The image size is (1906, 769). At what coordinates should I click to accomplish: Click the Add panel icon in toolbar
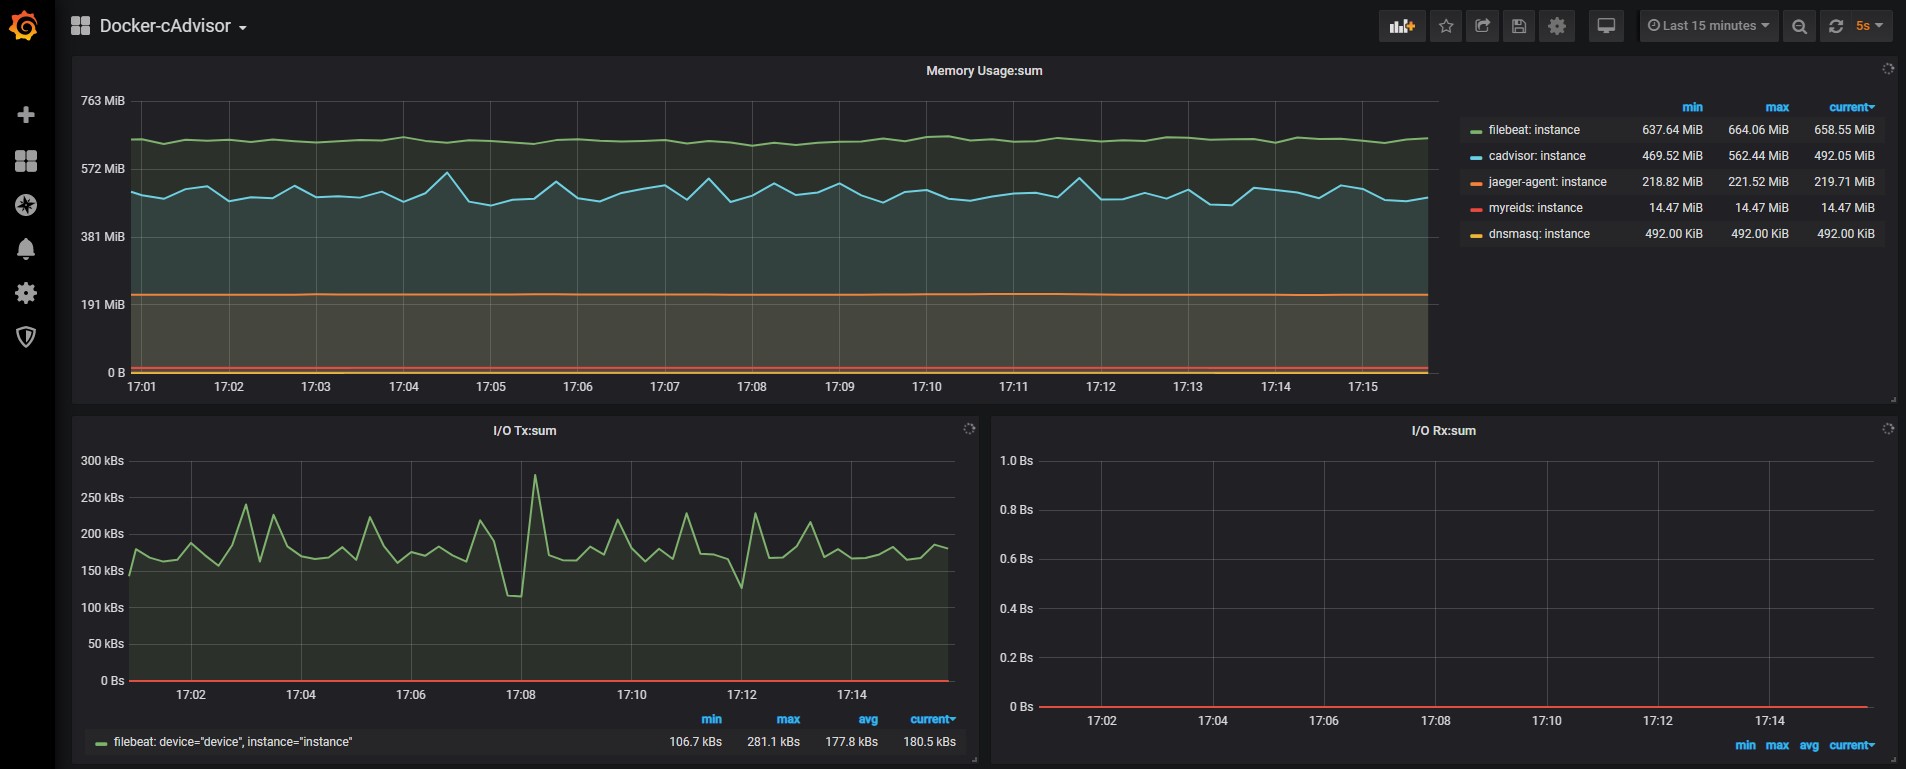click(x=1402, y=26)
